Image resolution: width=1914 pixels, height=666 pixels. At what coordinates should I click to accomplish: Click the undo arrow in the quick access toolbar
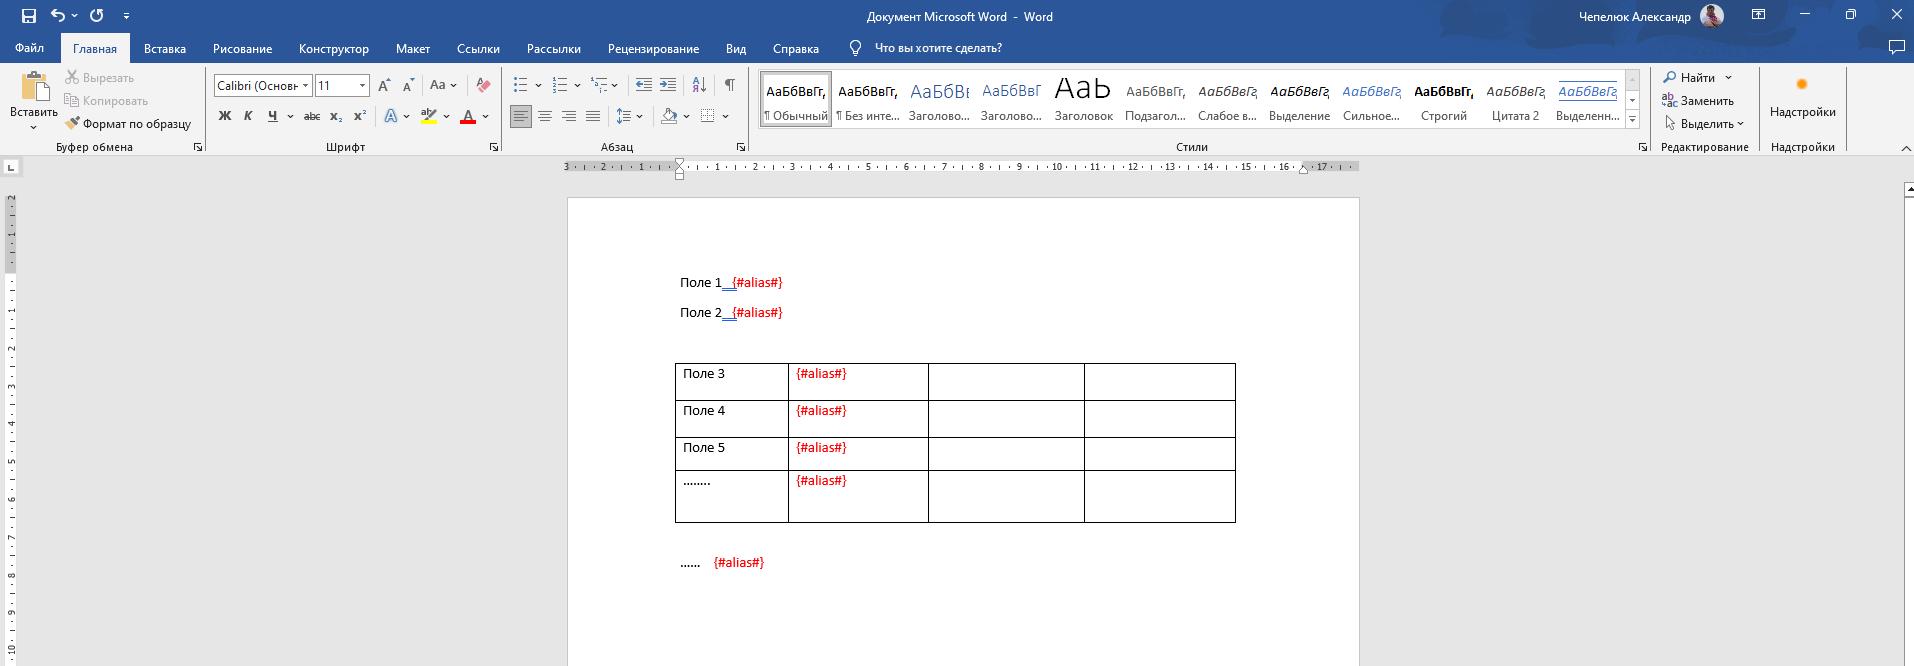click(58, 16)
